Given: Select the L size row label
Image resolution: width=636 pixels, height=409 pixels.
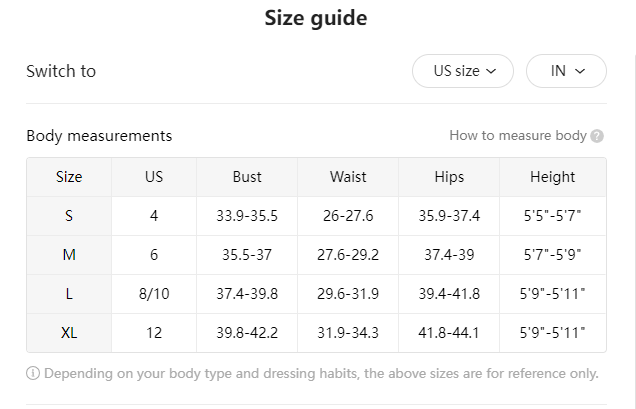Looking at the screenshot, I should click(69, 294).
